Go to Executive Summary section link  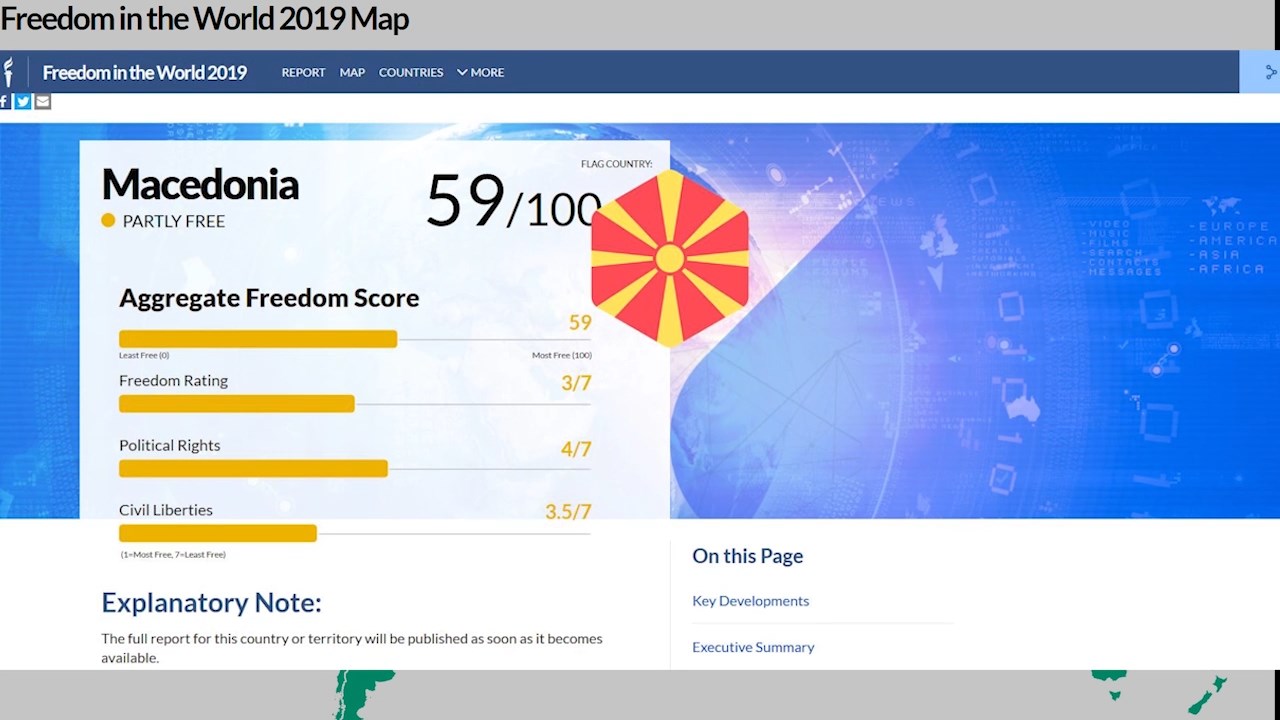[753, 647]
